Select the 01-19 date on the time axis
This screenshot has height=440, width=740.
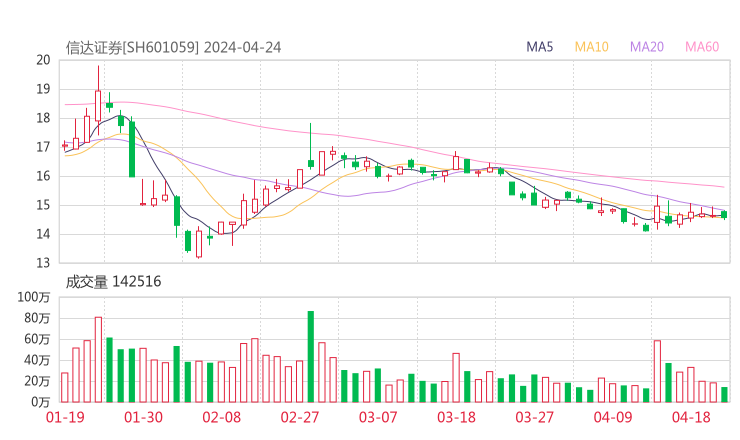tap(64, 418)
